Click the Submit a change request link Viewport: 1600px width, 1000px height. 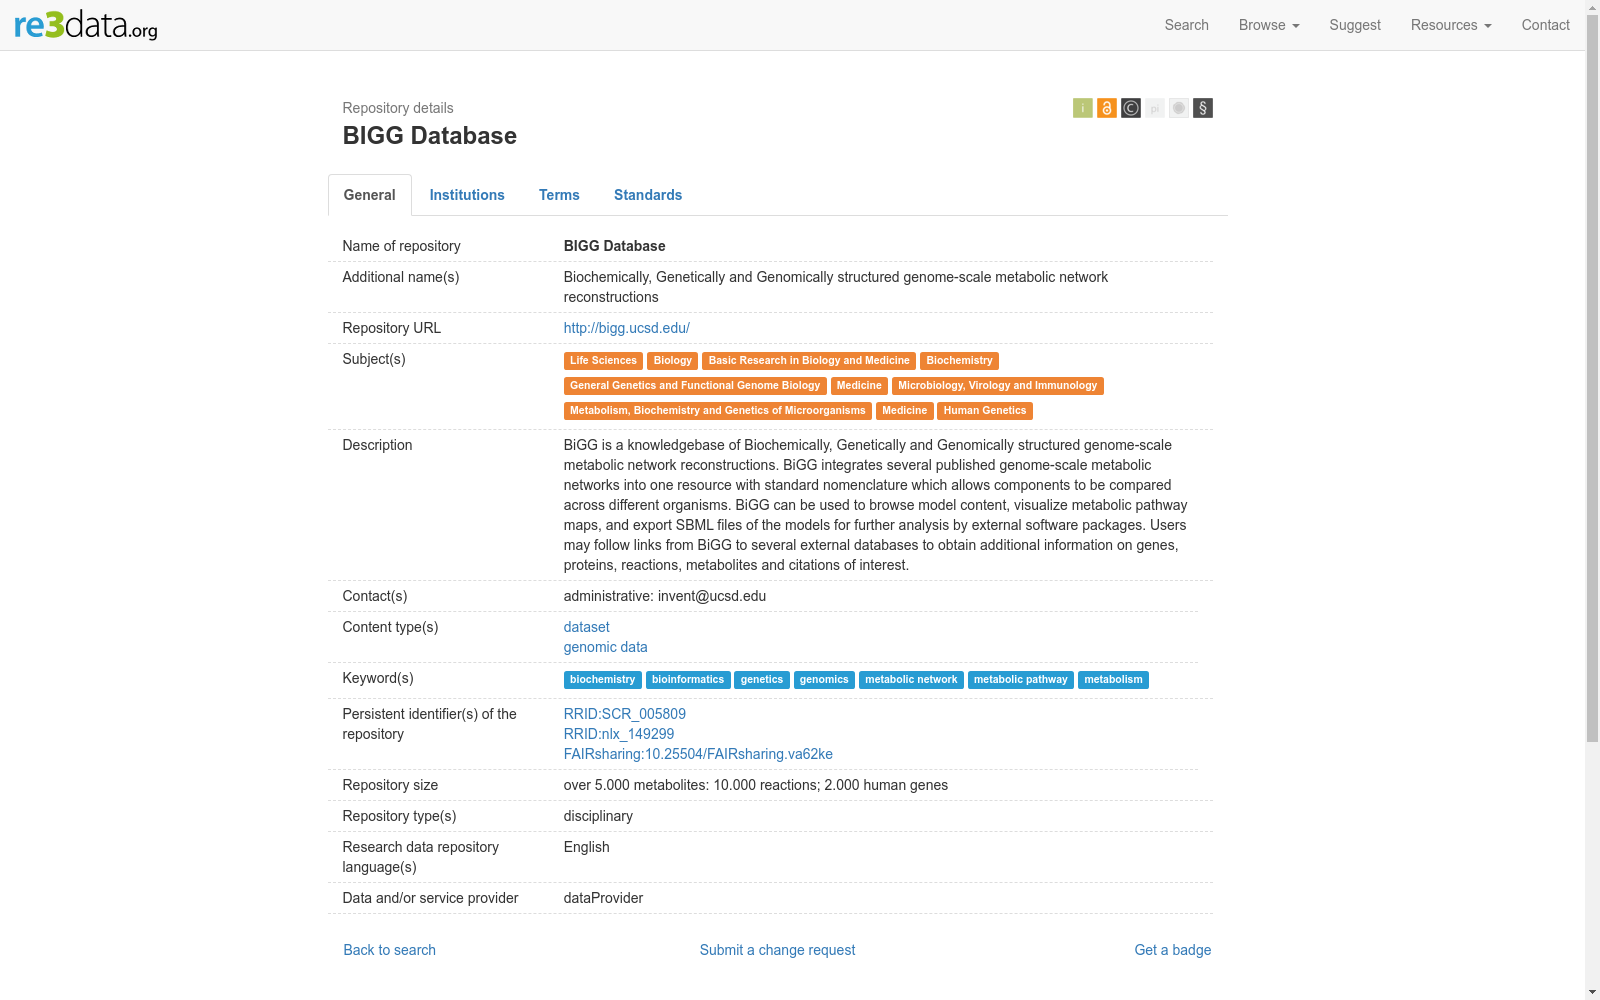pos(777,950)
